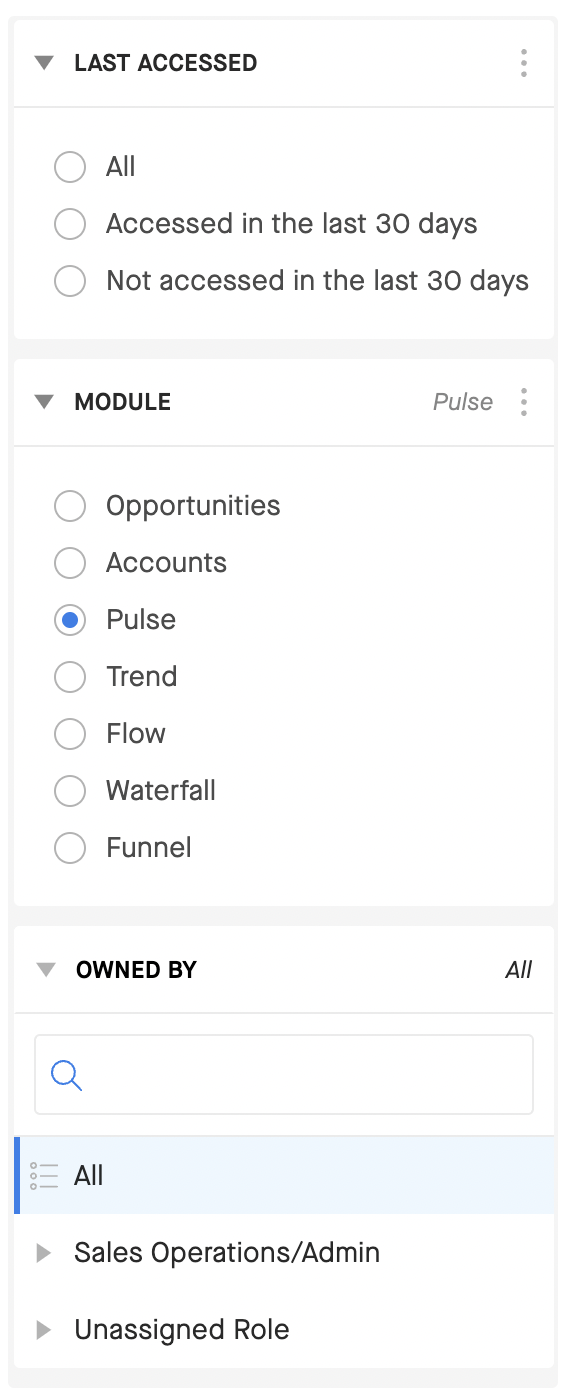Select the All last-accessed radio button

click(70, 167)
